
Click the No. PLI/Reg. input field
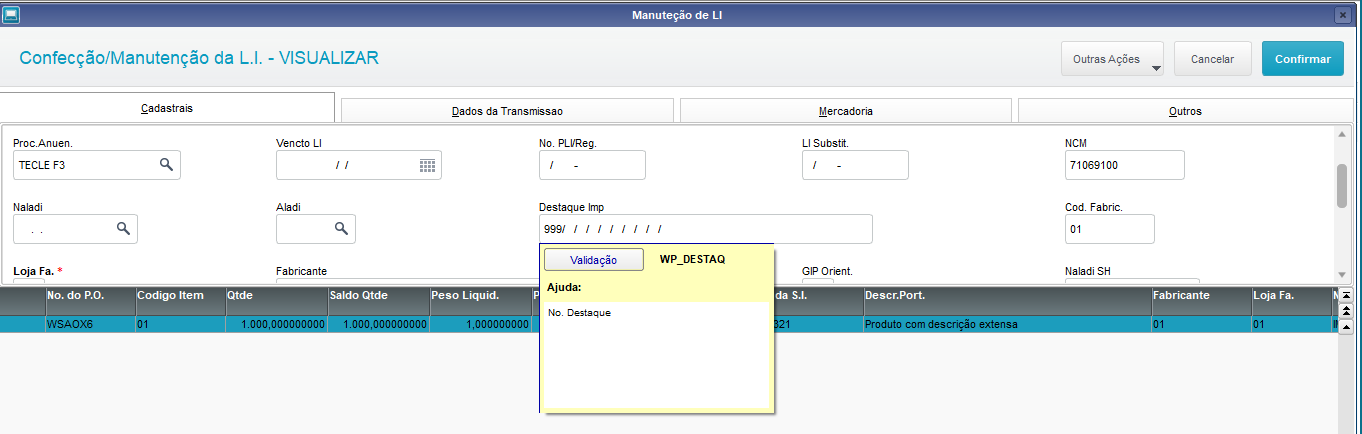pos(592,165)
